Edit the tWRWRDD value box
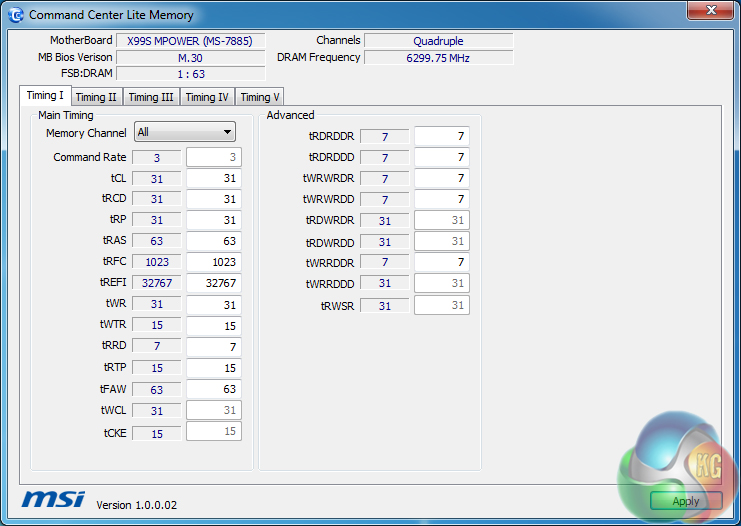This screenshot has height=526, width=741. point(441,199)
